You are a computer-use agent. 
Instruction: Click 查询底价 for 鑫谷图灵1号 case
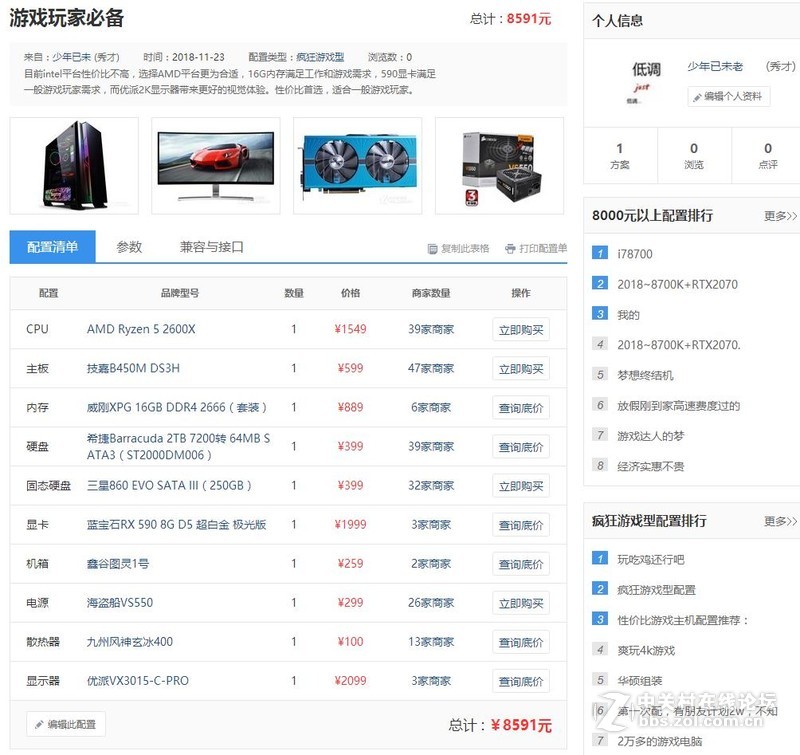pyautogui.click(x=521, y=564)
